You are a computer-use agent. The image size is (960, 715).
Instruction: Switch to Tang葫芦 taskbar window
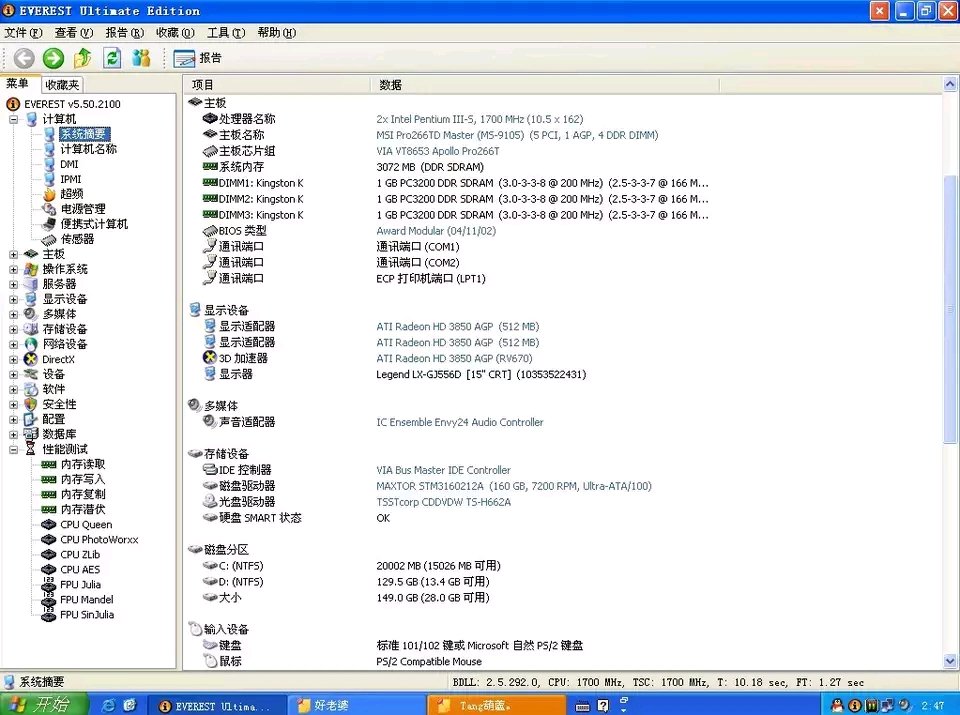pos(496,705)
